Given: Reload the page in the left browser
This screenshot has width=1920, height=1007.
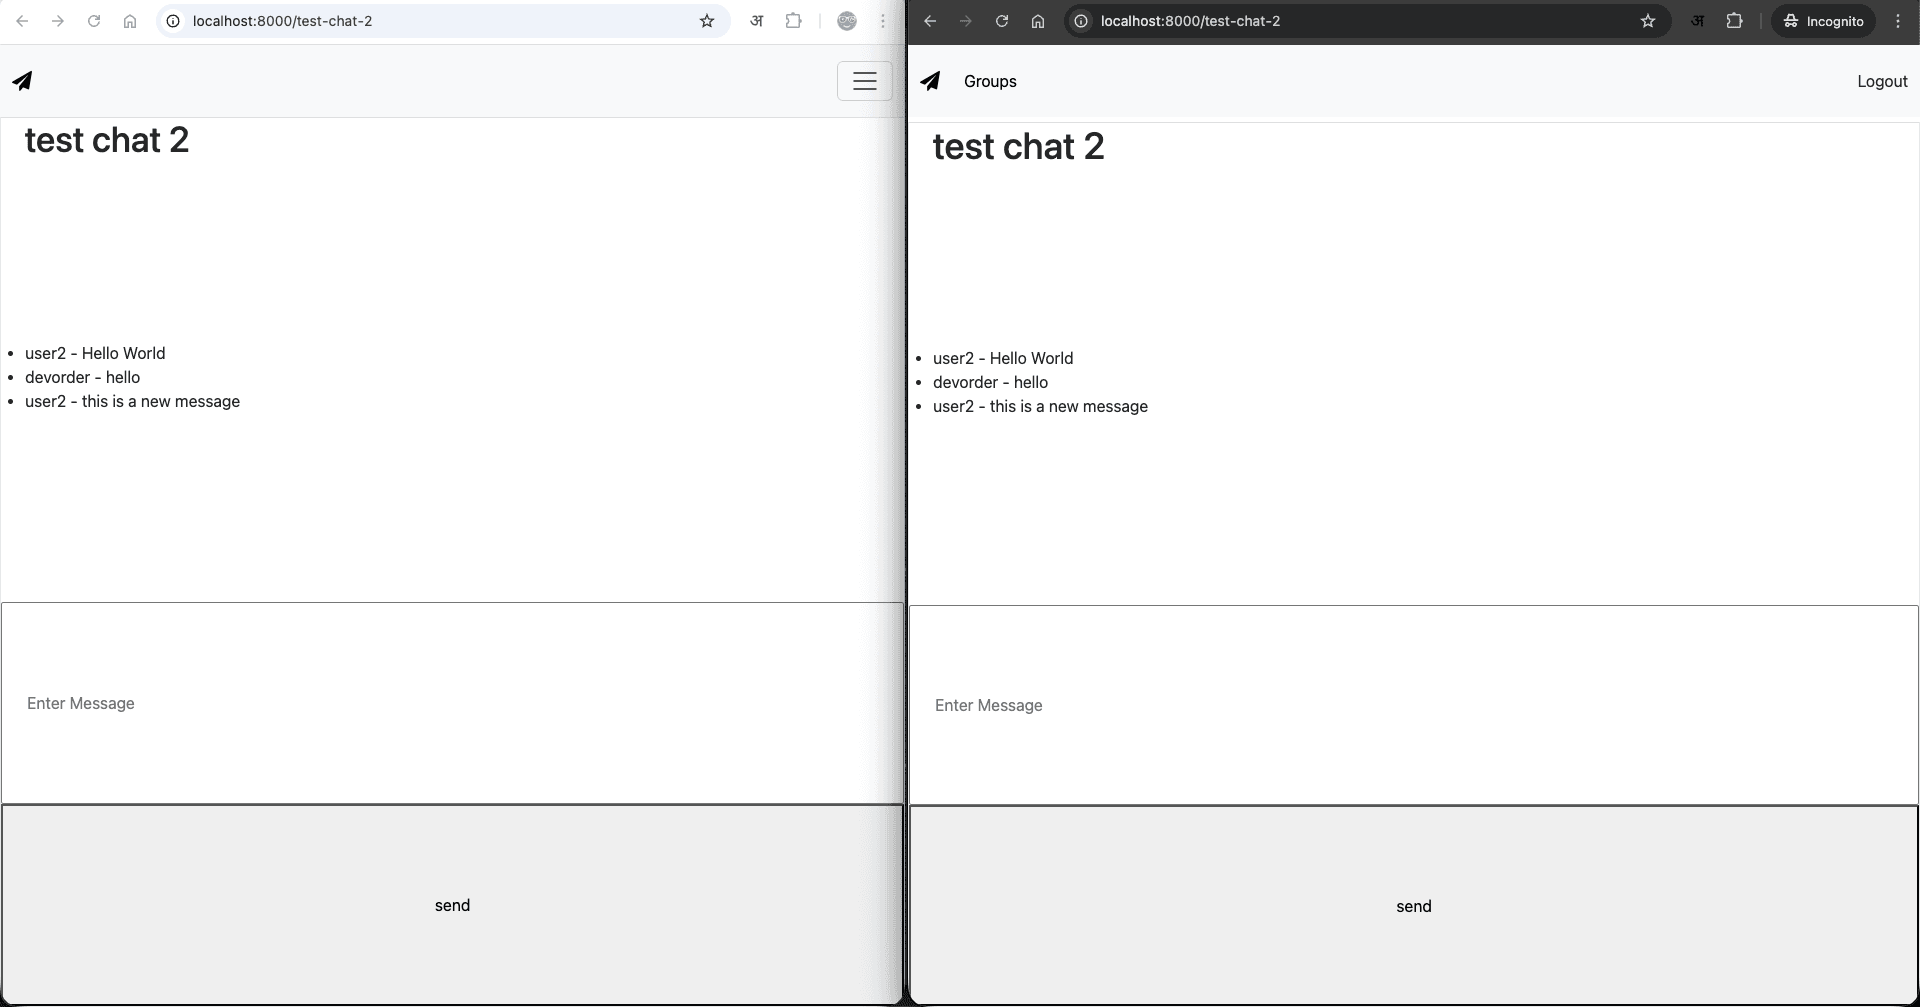Looking at the screenshot, I should click(94, 20).
